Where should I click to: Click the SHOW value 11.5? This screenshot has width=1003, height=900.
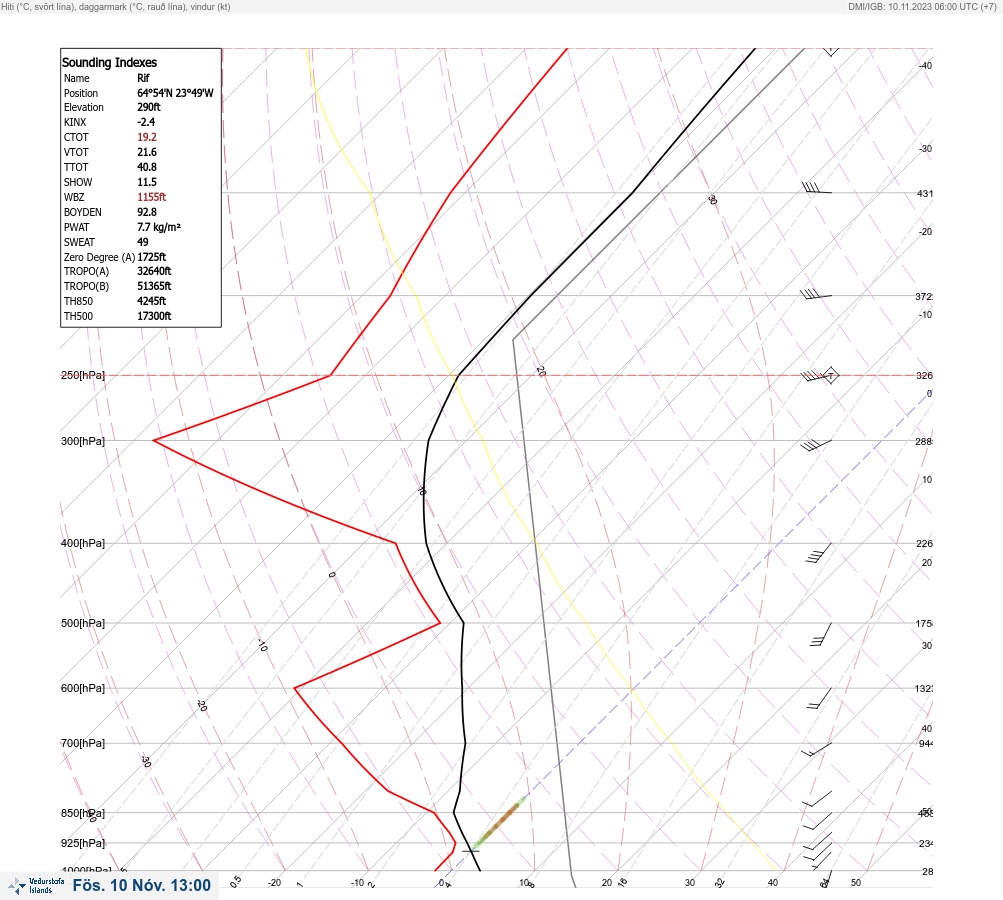click(146, 182)
